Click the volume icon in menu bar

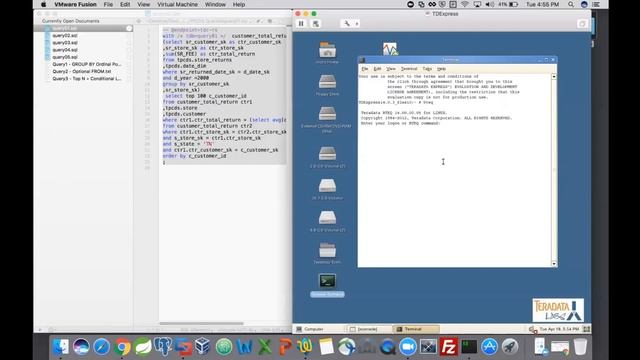490,4
